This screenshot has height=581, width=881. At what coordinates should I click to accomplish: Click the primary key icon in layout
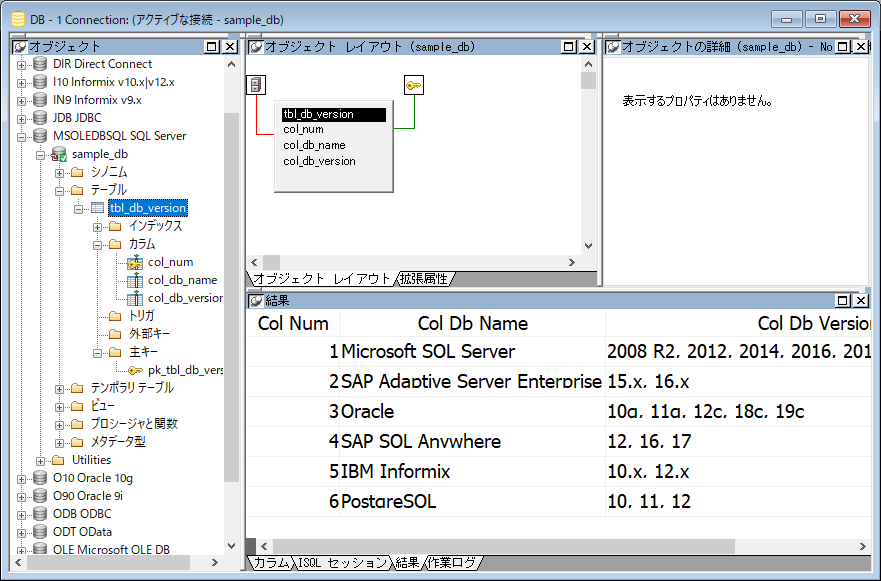click(x=414, y=86)
